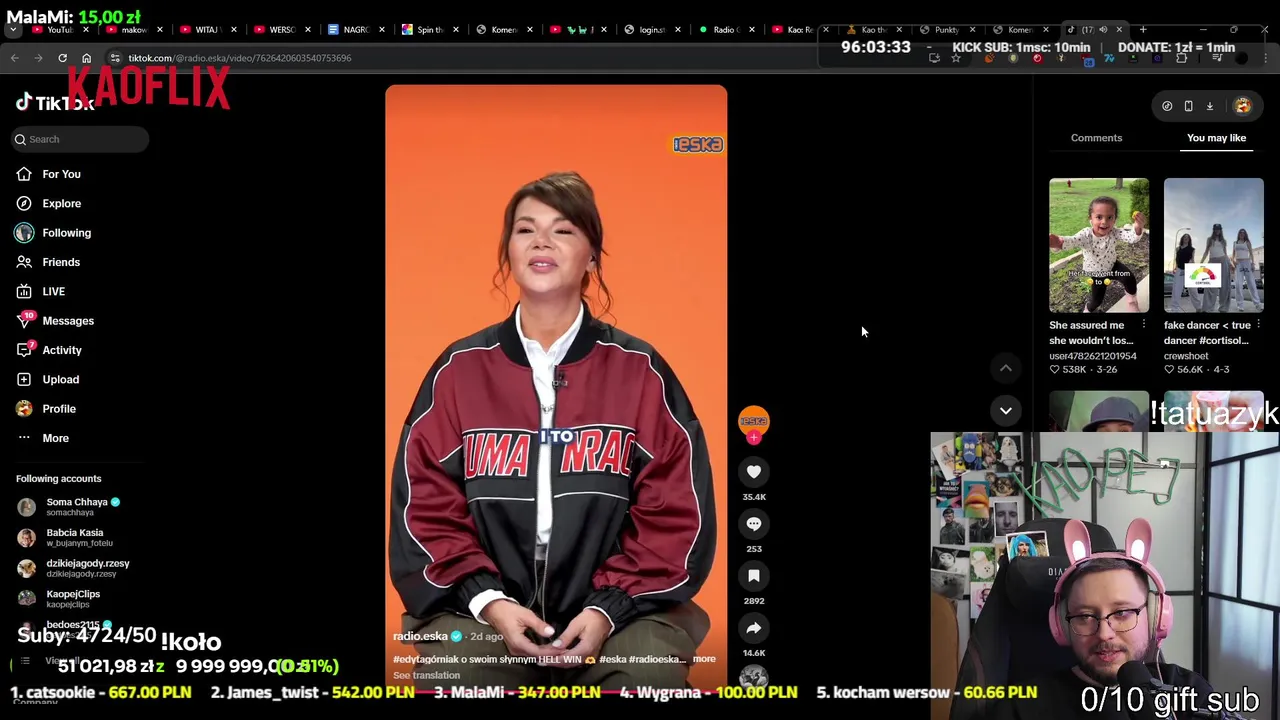
Task: Go to next video arrow
Action: pyautogui.click(x=1006, y=410)
